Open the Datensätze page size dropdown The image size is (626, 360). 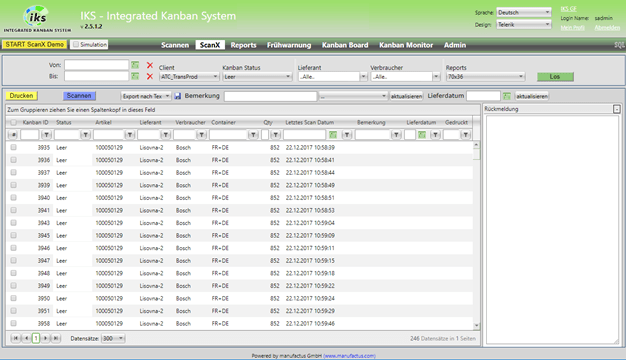click(x=113, y=338)
